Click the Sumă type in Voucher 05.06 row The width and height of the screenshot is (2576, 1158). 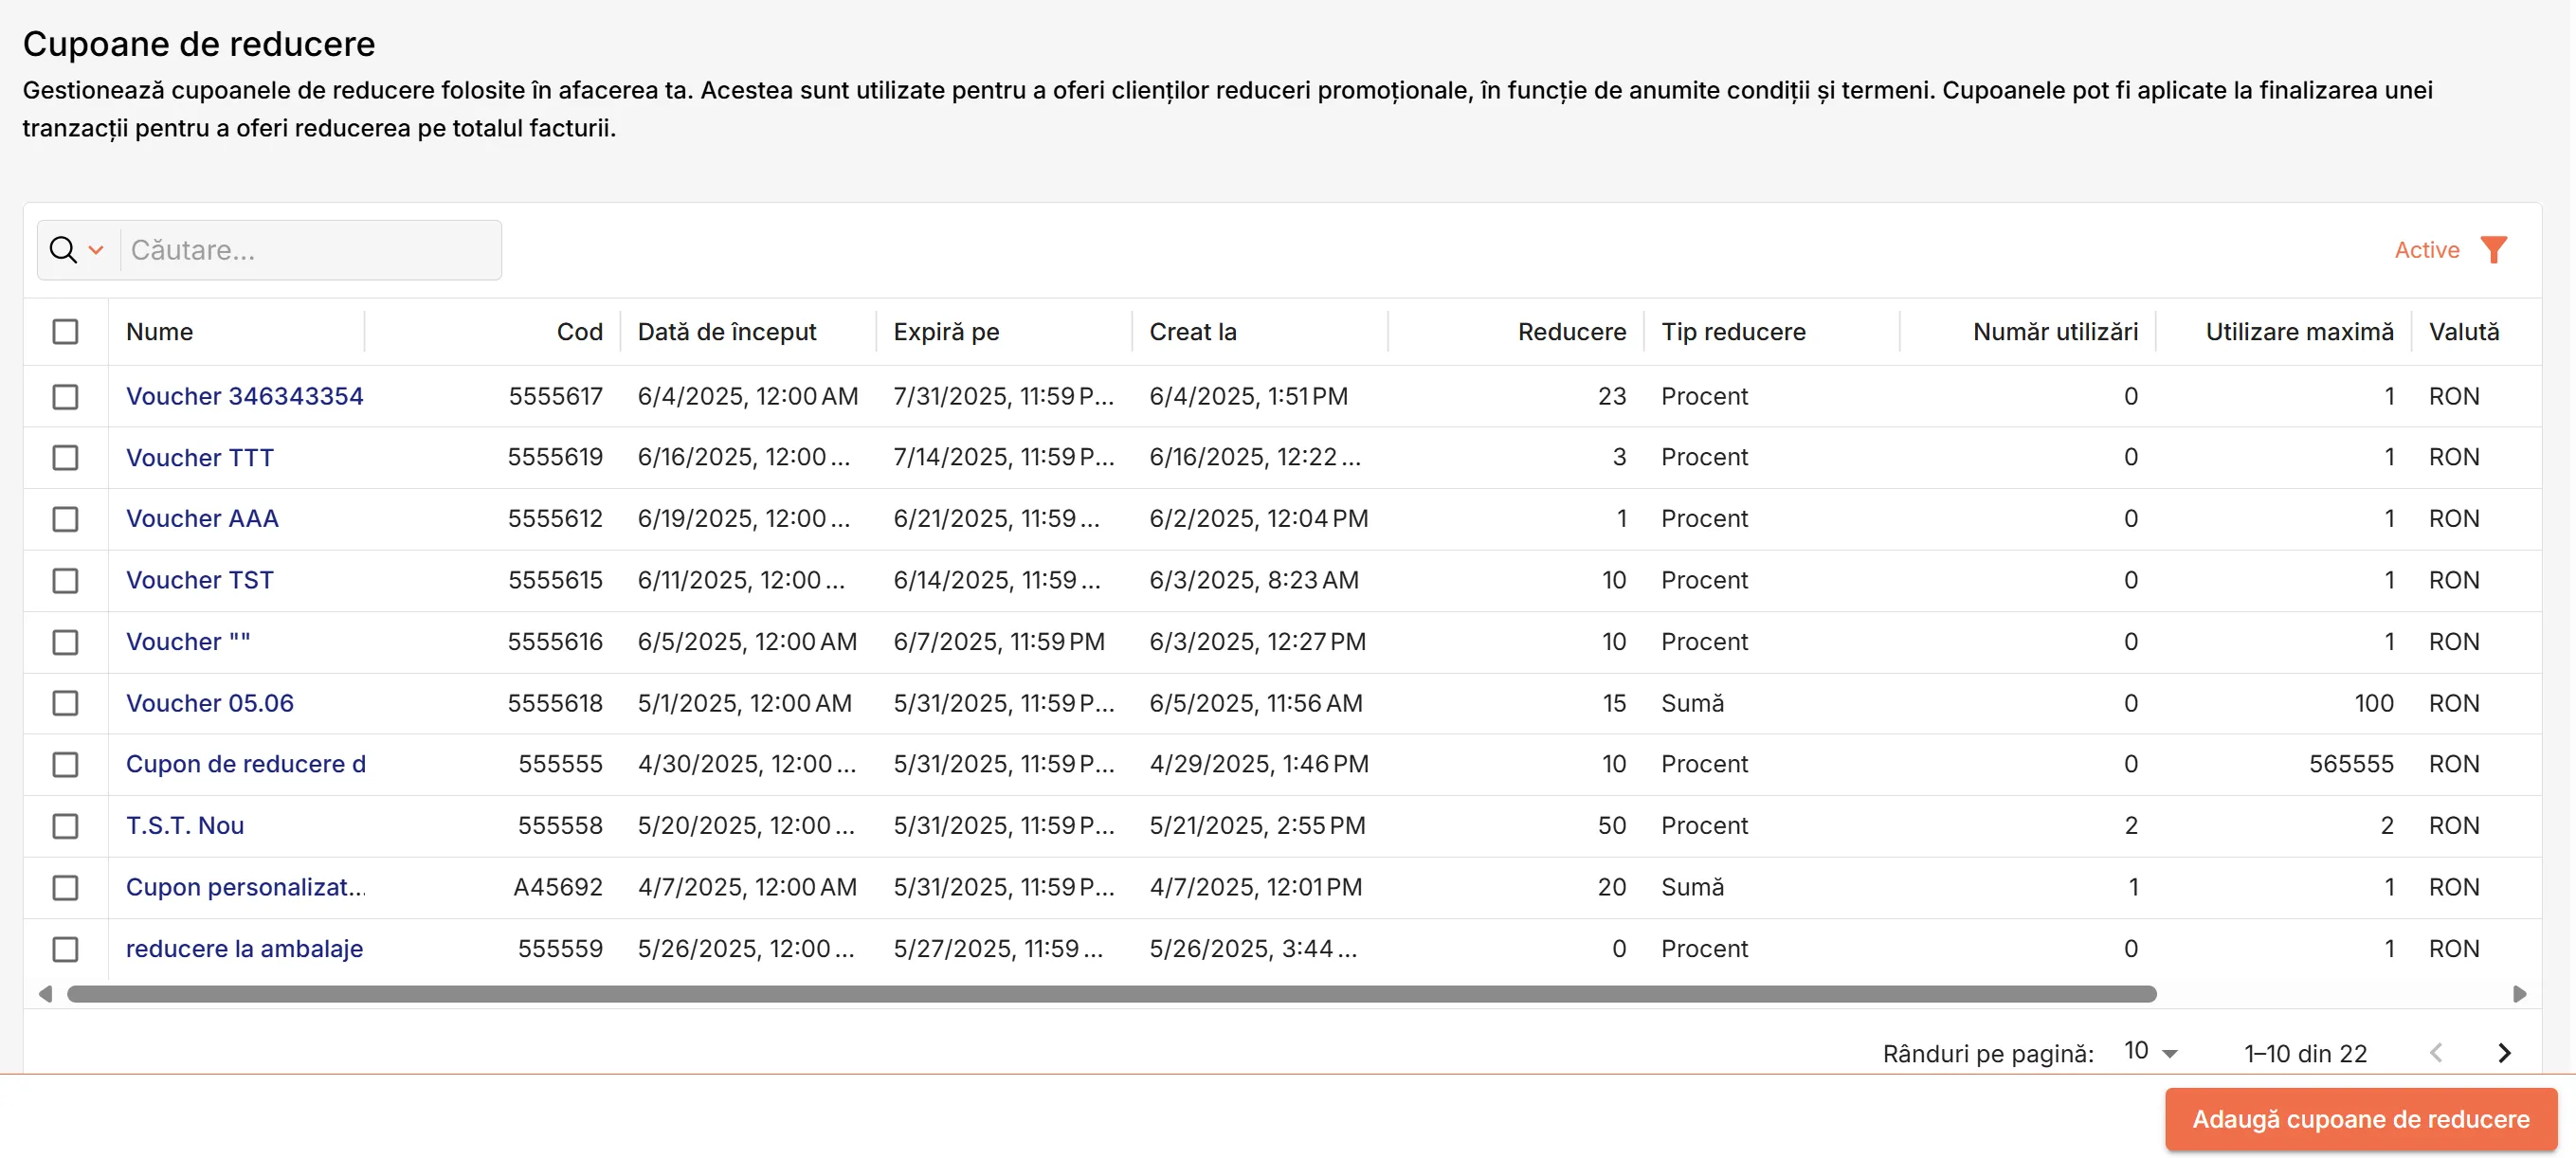point(1692,704)
